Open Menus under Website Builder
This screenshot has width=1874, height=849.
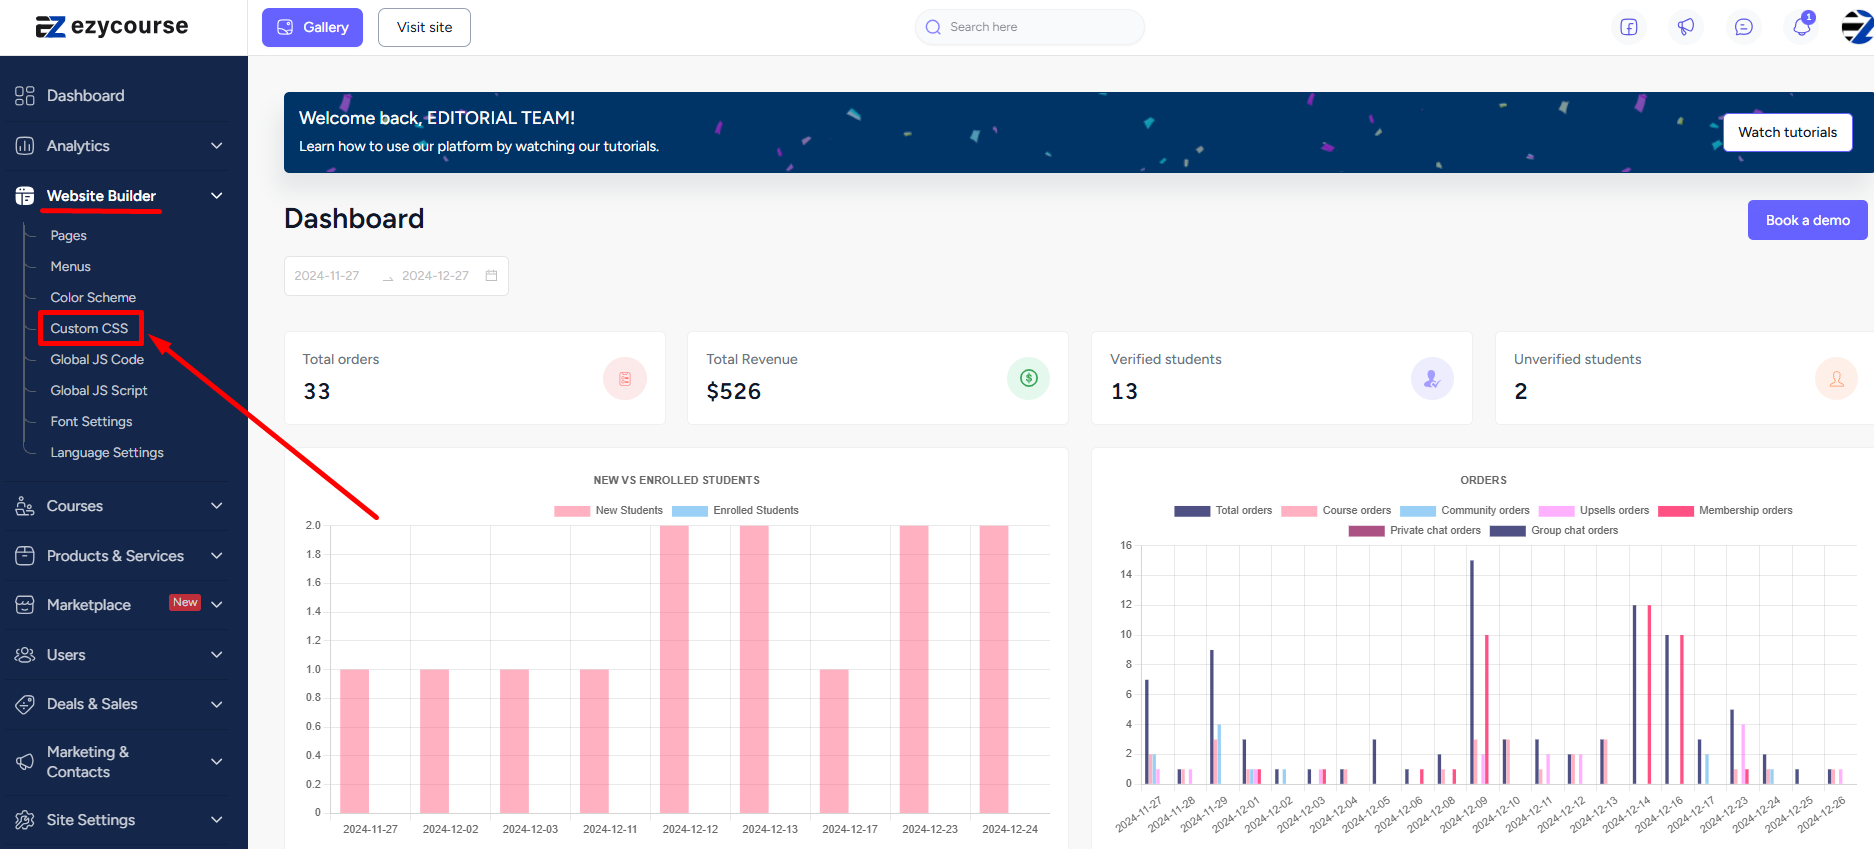pos(71,267)
